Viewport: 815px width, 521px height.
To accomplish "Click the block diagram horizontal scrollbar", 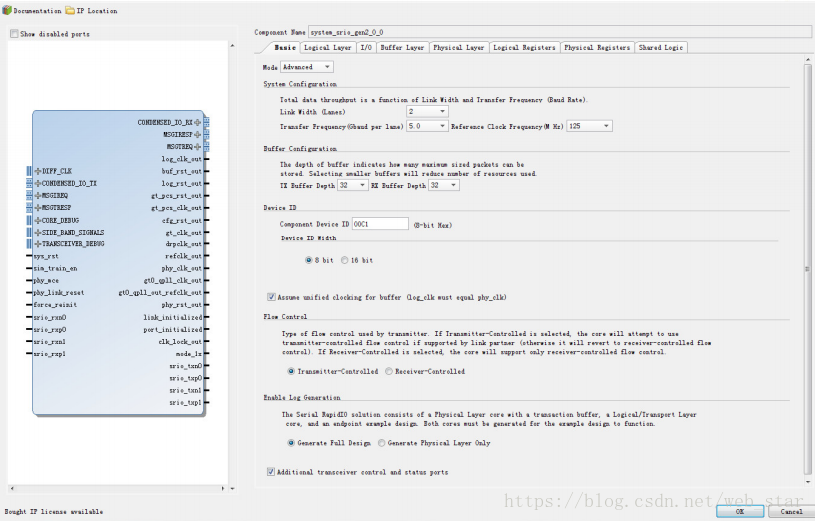I will pyautogui.click(x=118, y=489).
